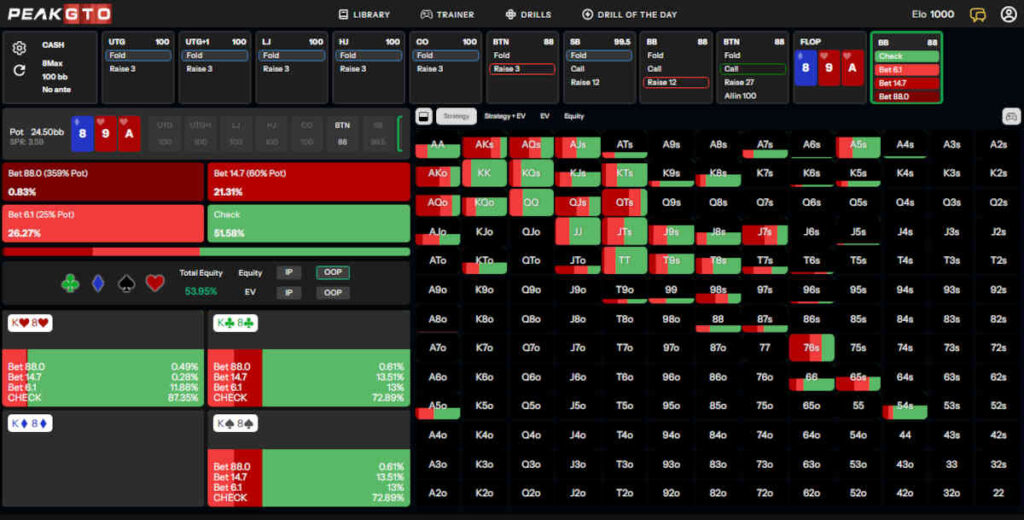This screenshot has width=1024, height=520.
Task: Click the reset refresh arrow icon
Action: tap(19, 70)
